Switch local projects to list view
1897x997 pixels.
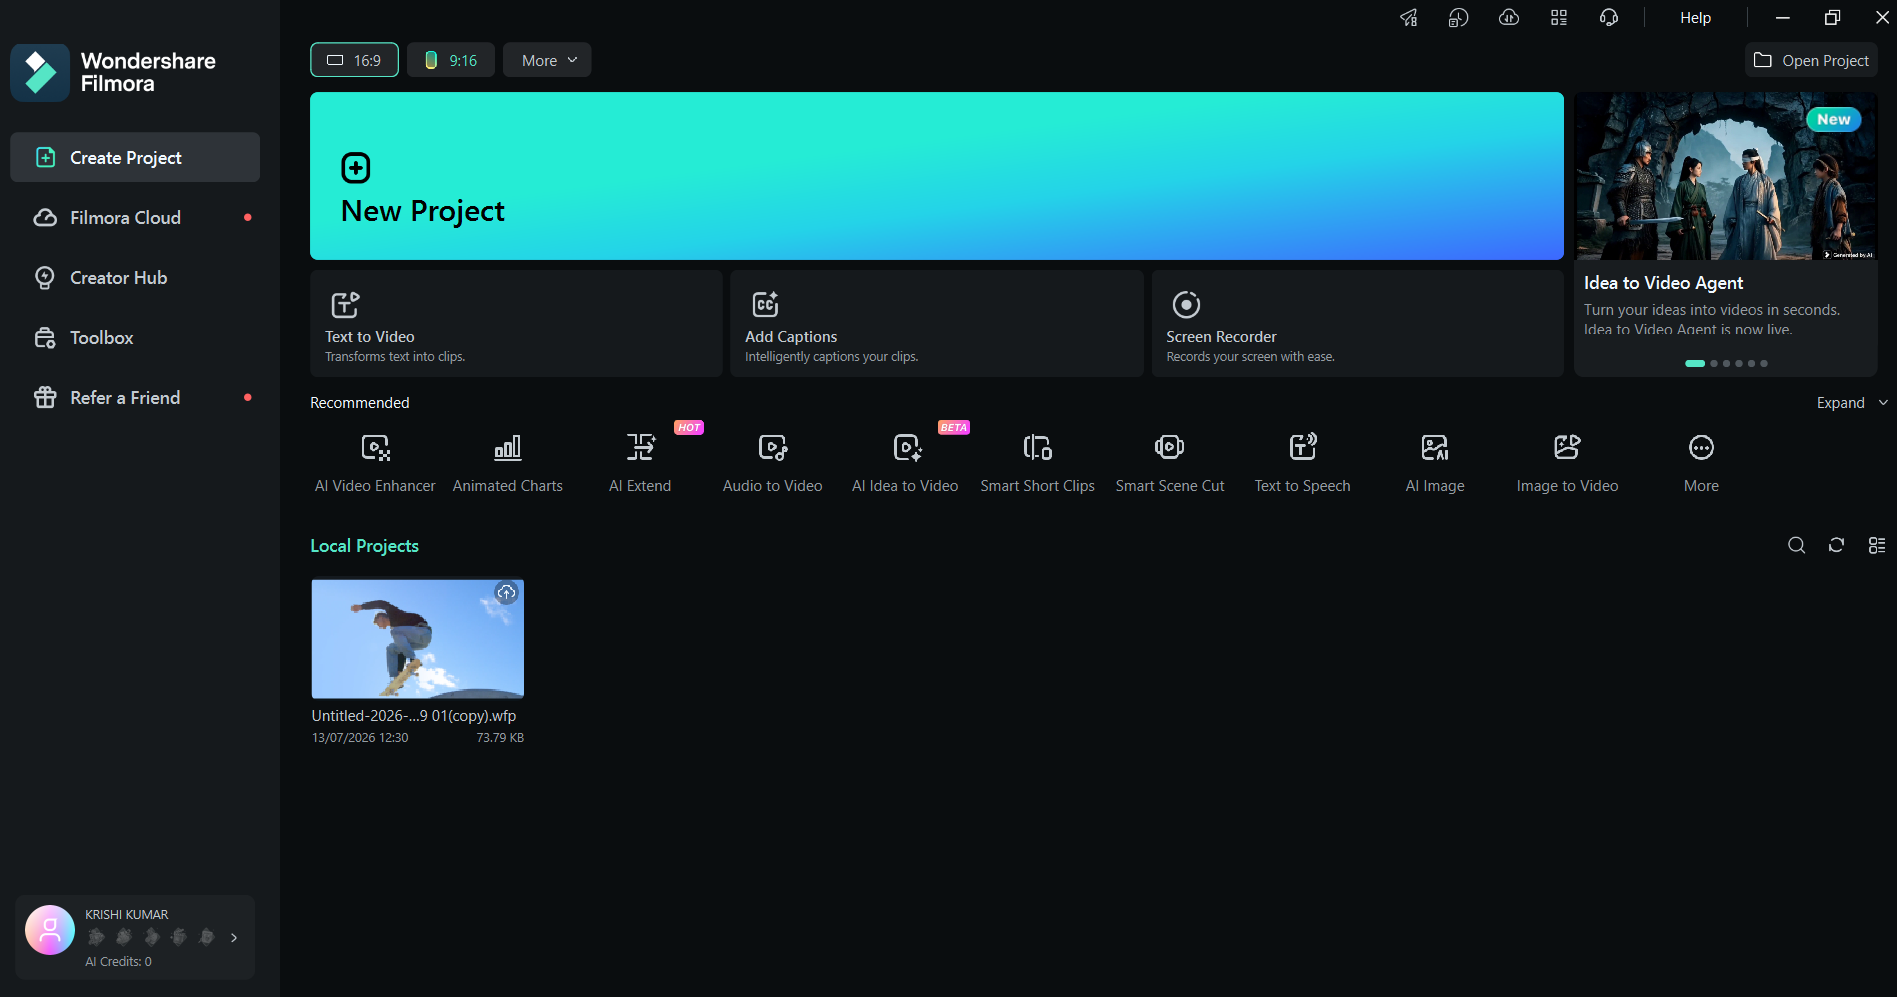pos(1877,545)
